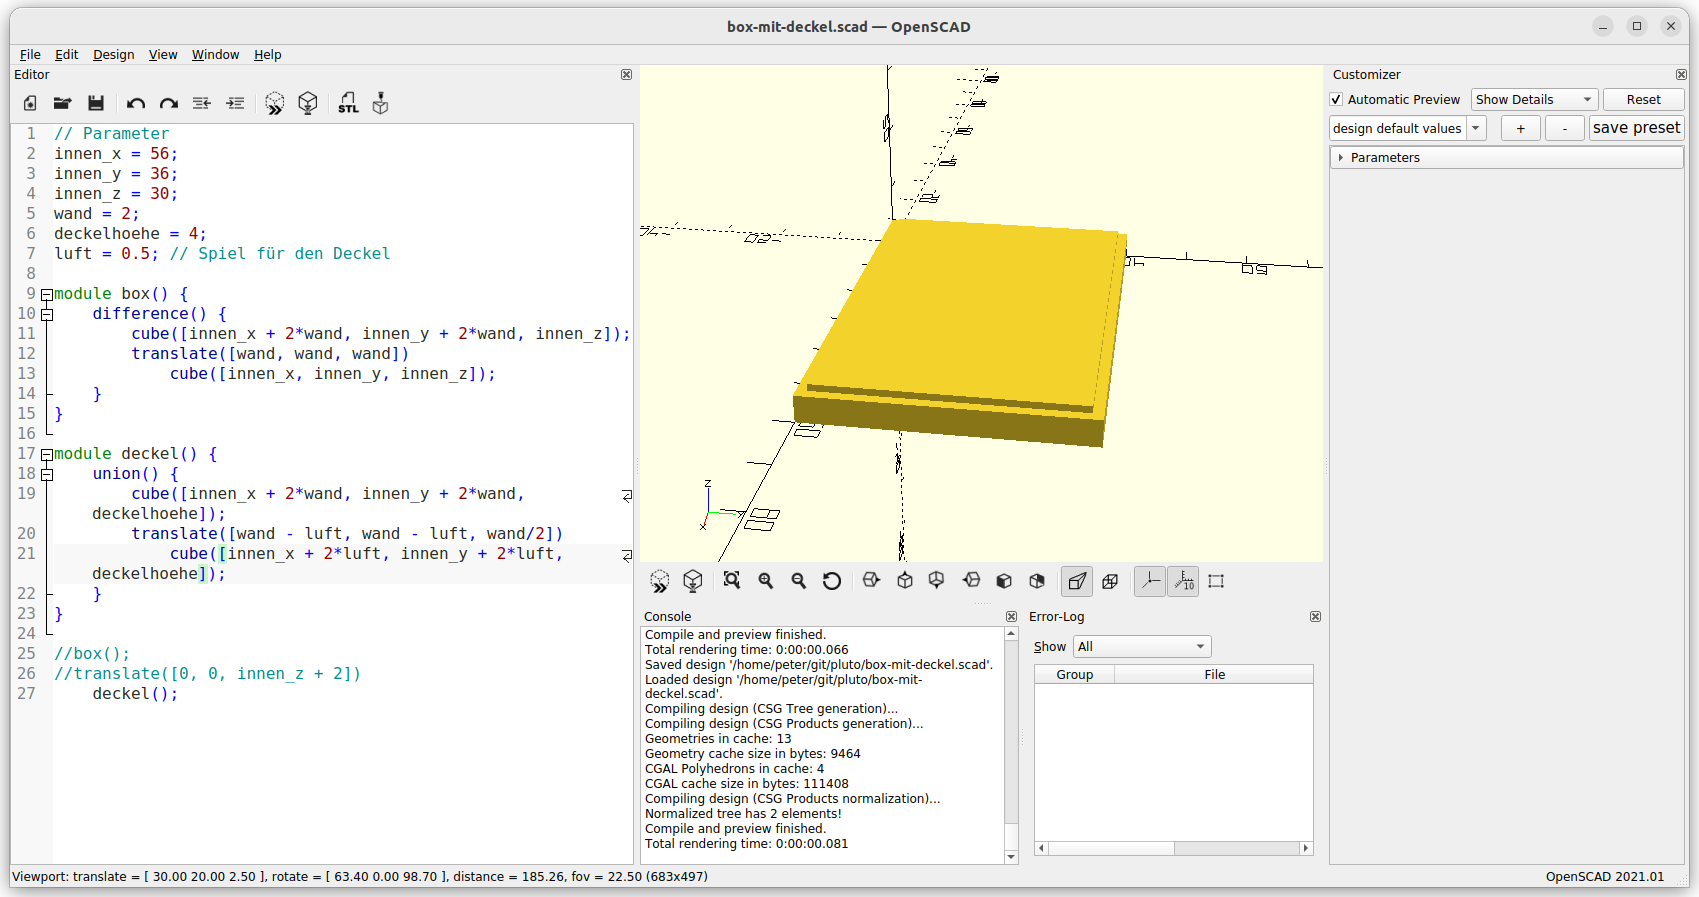Switch to the Bottom view

[937, 581]
